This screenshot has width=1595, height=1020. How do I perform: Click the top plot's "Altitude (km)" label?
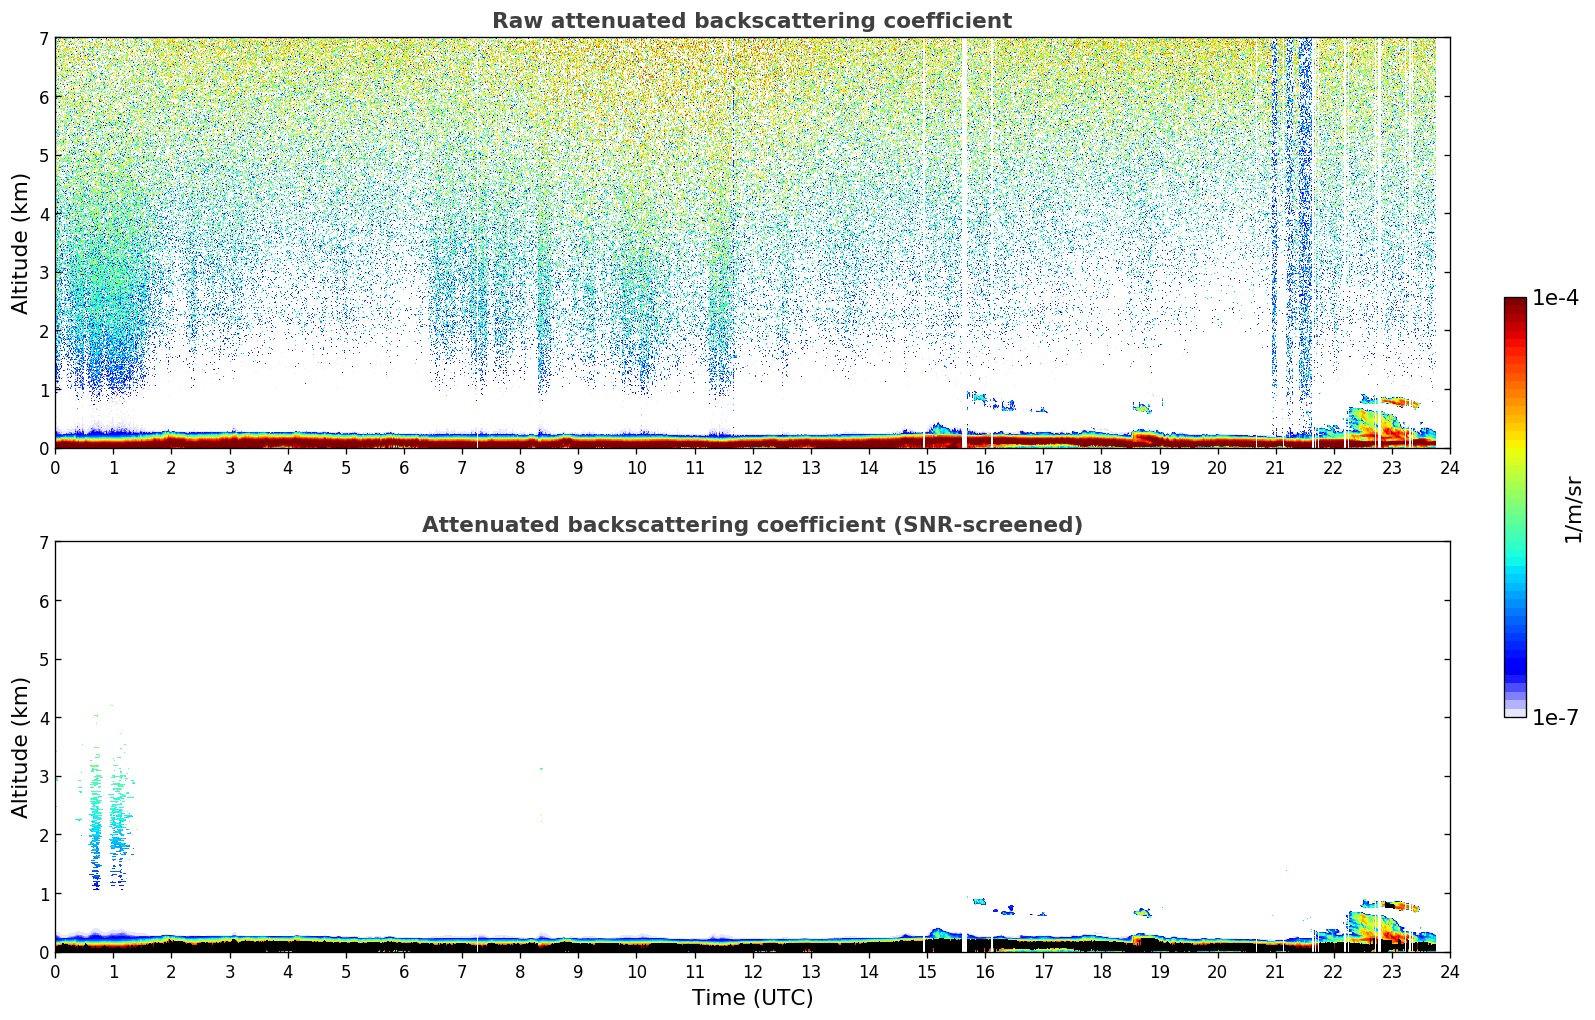21,243
